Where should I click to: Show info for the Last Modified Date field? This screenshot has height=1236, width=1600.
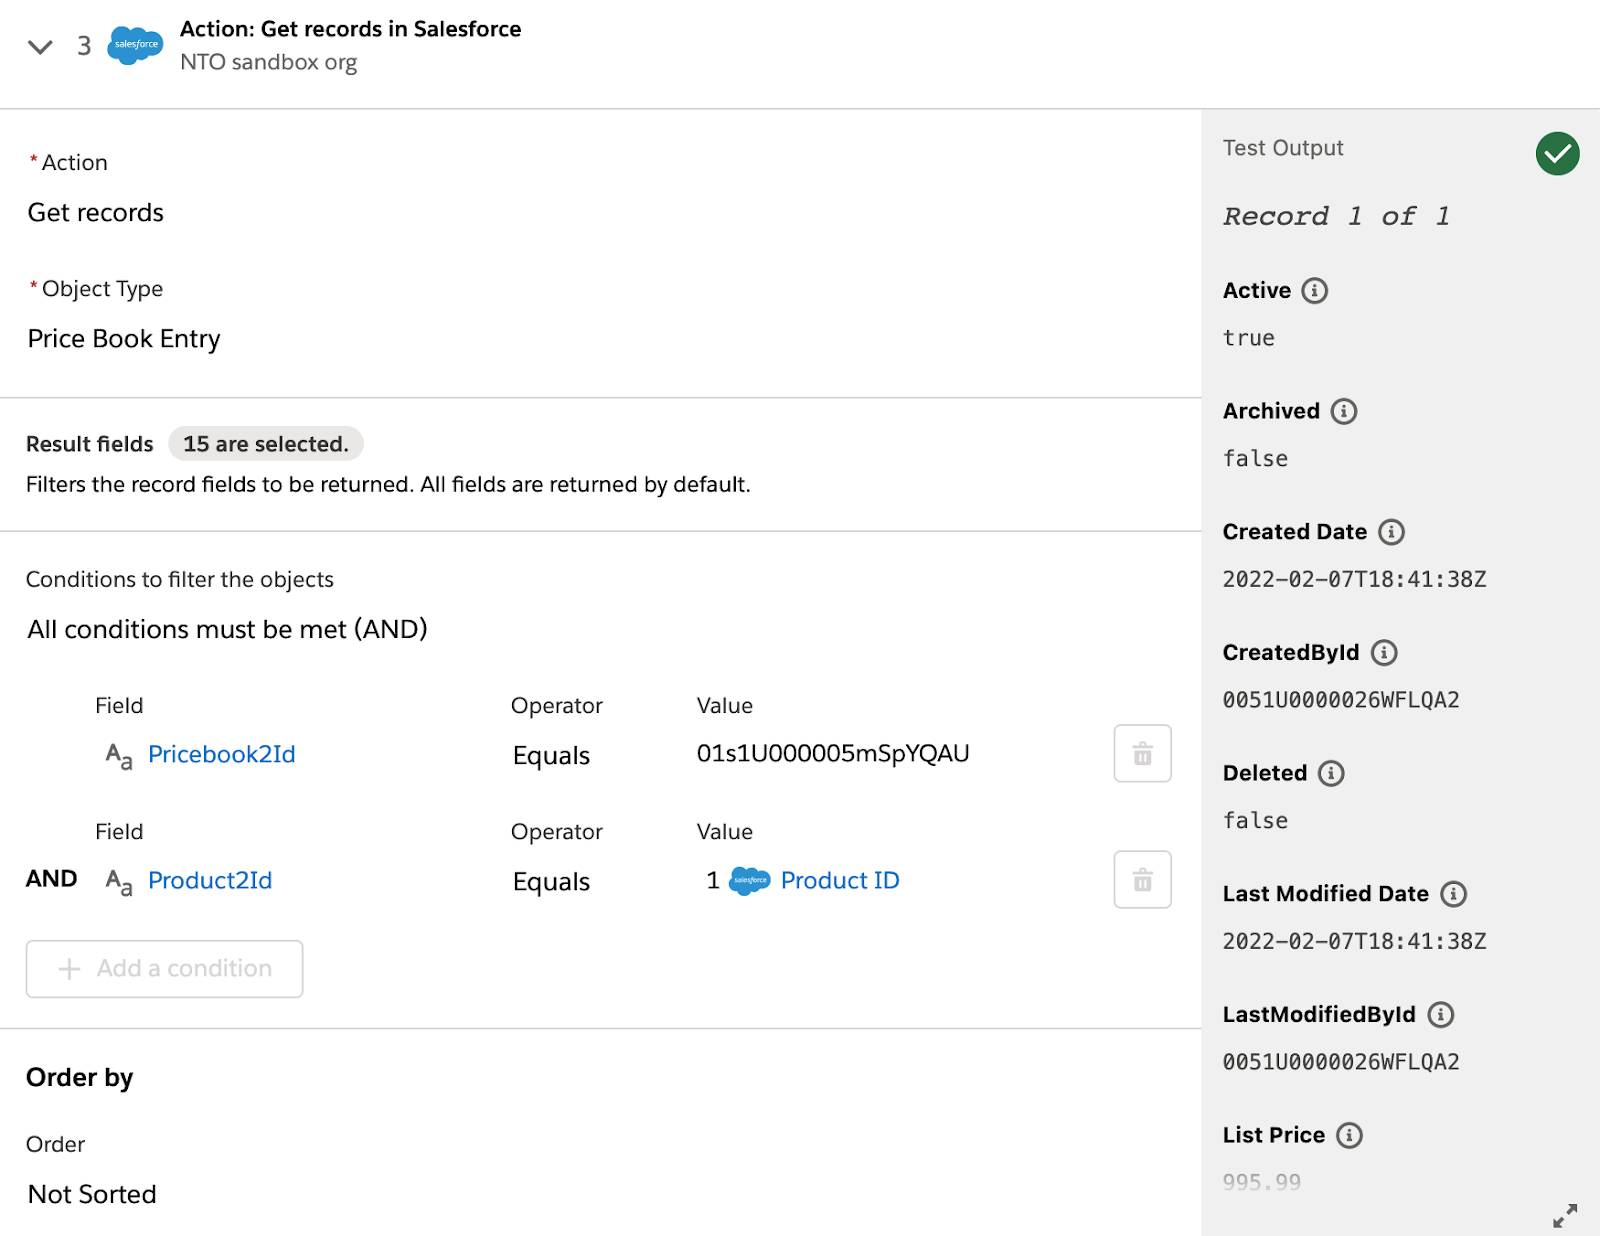point(1453,894)
